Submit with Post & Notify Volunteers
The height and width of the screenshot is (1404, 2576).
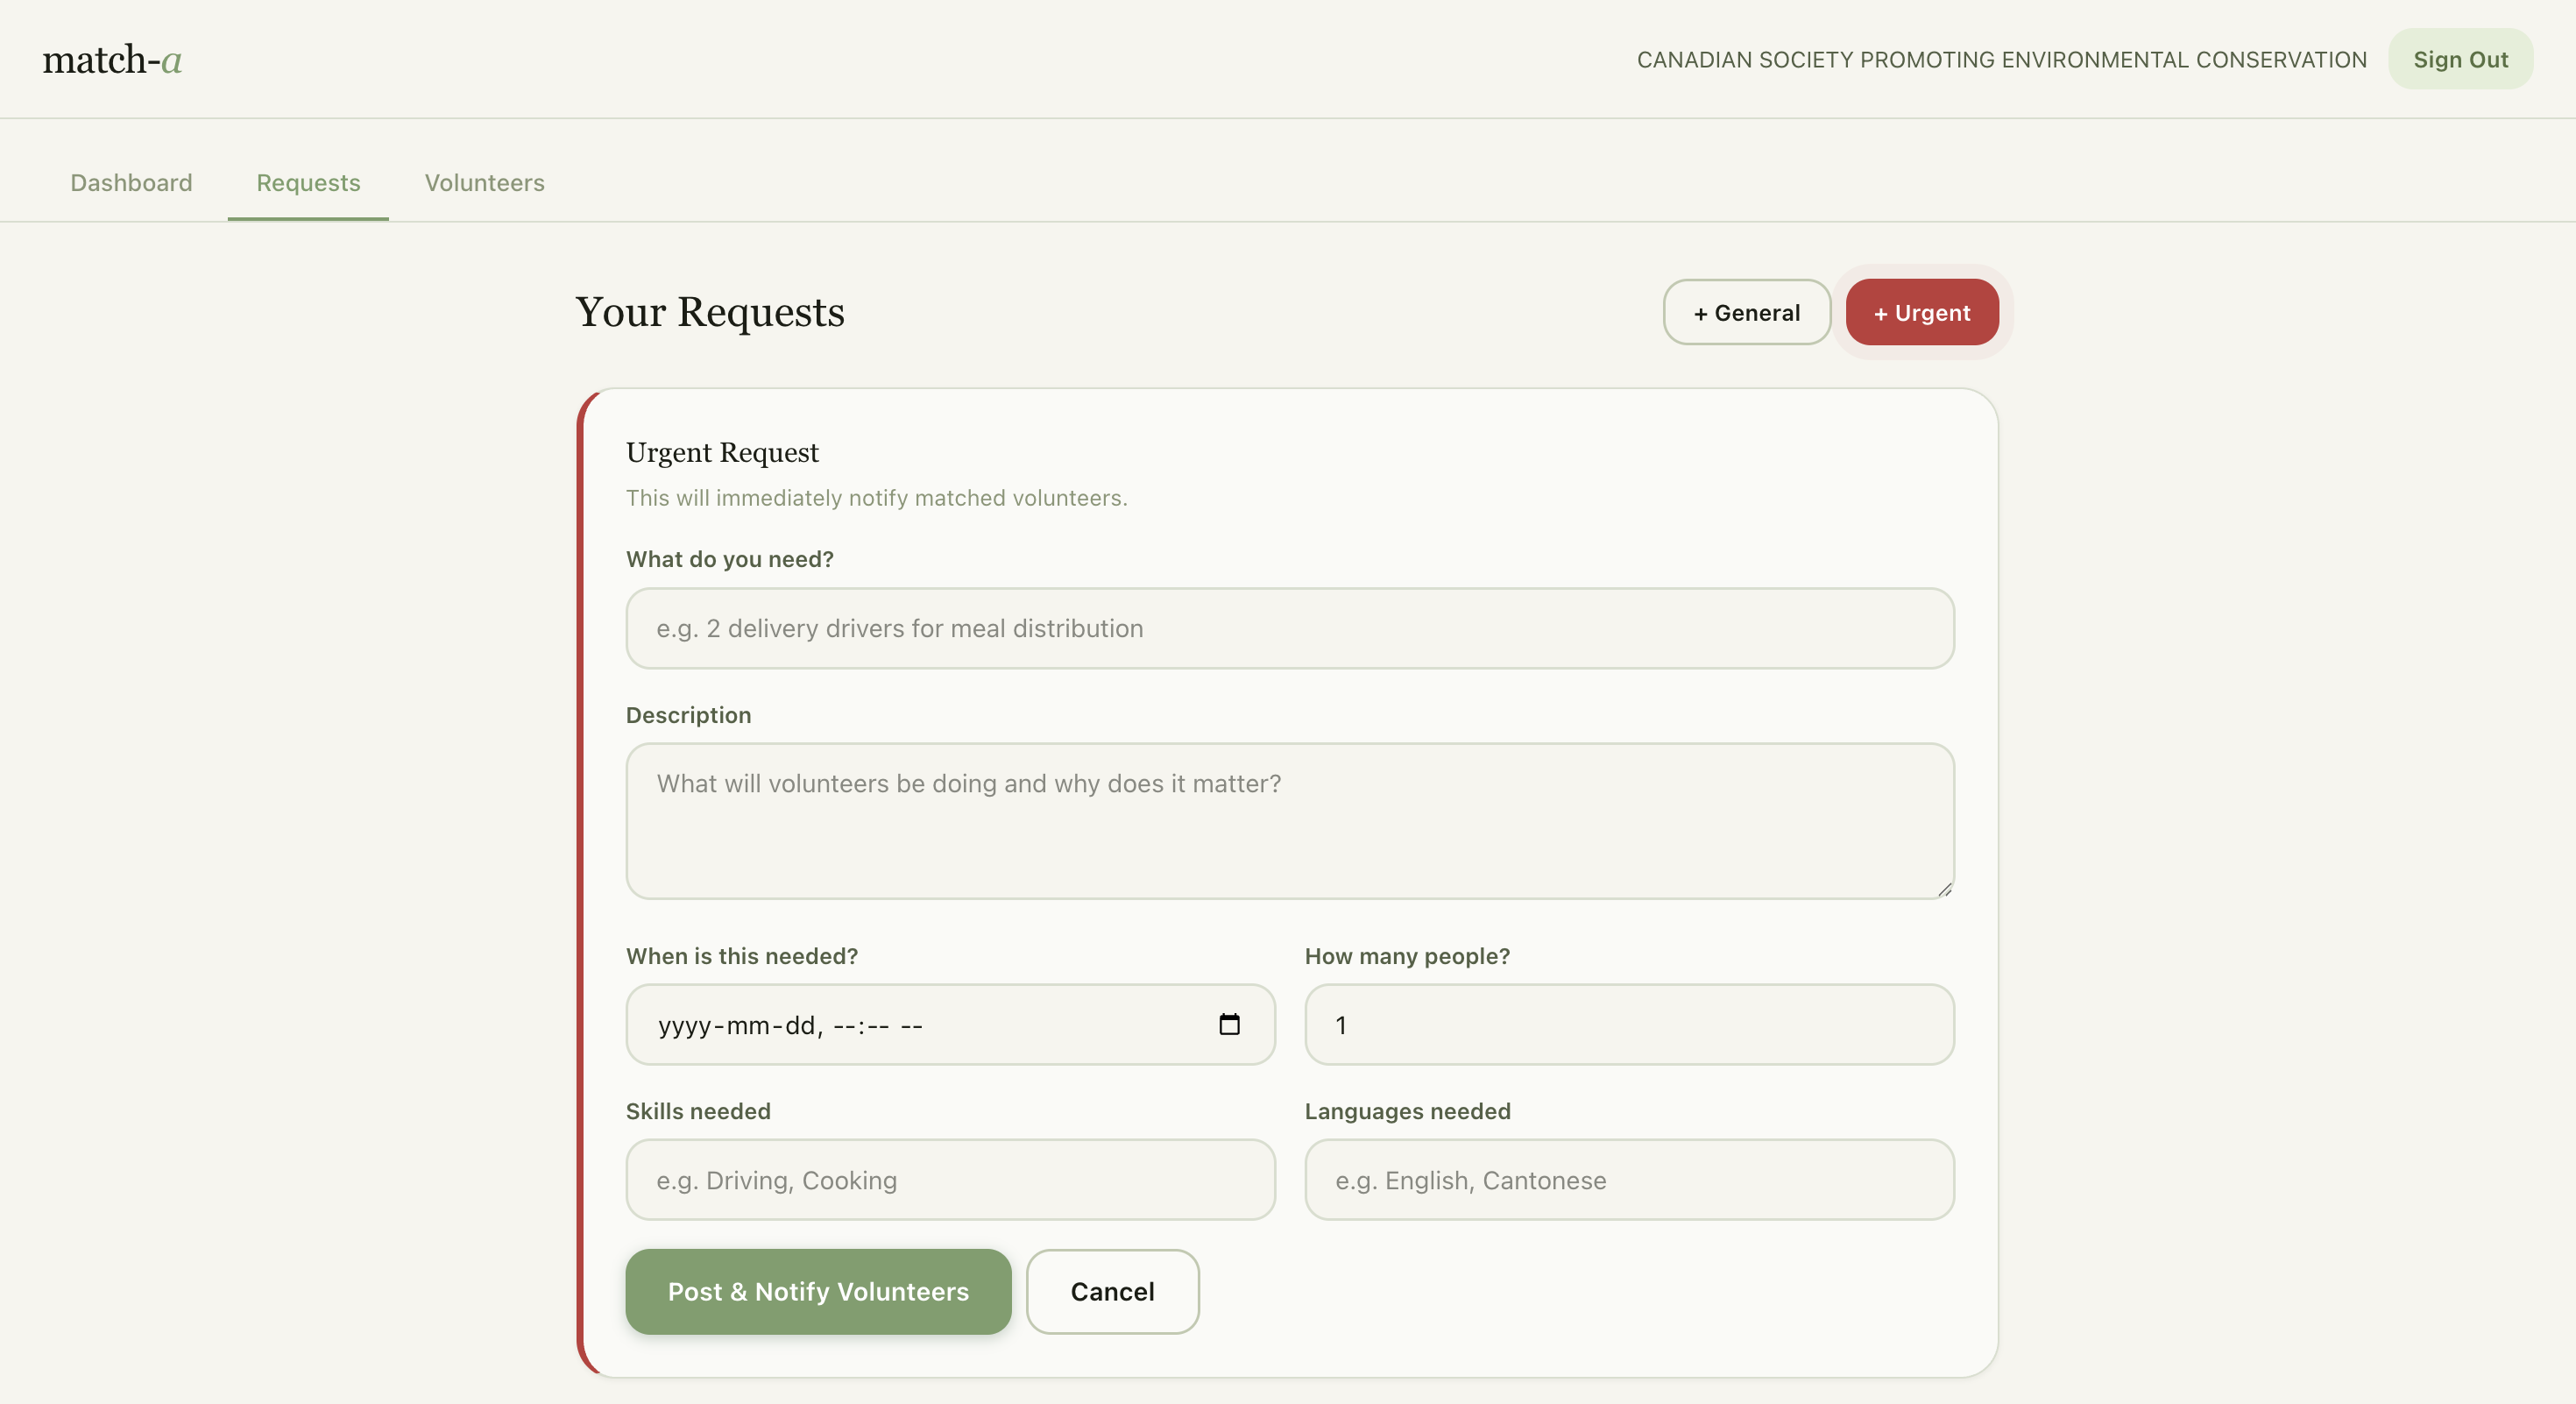[x=818, y=1291]
